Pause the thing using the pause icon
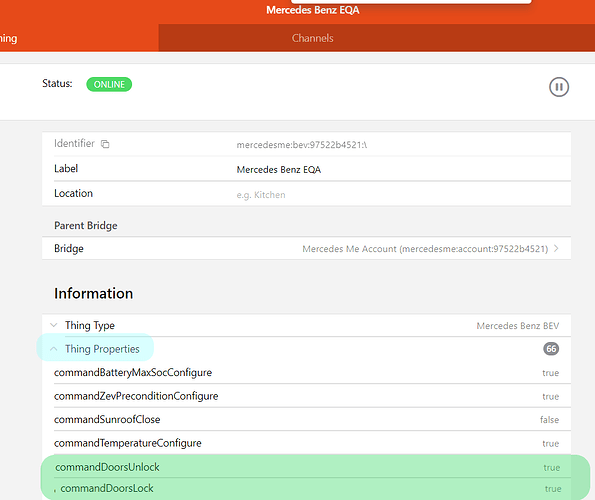595x500 pixels. pos(559,87)
